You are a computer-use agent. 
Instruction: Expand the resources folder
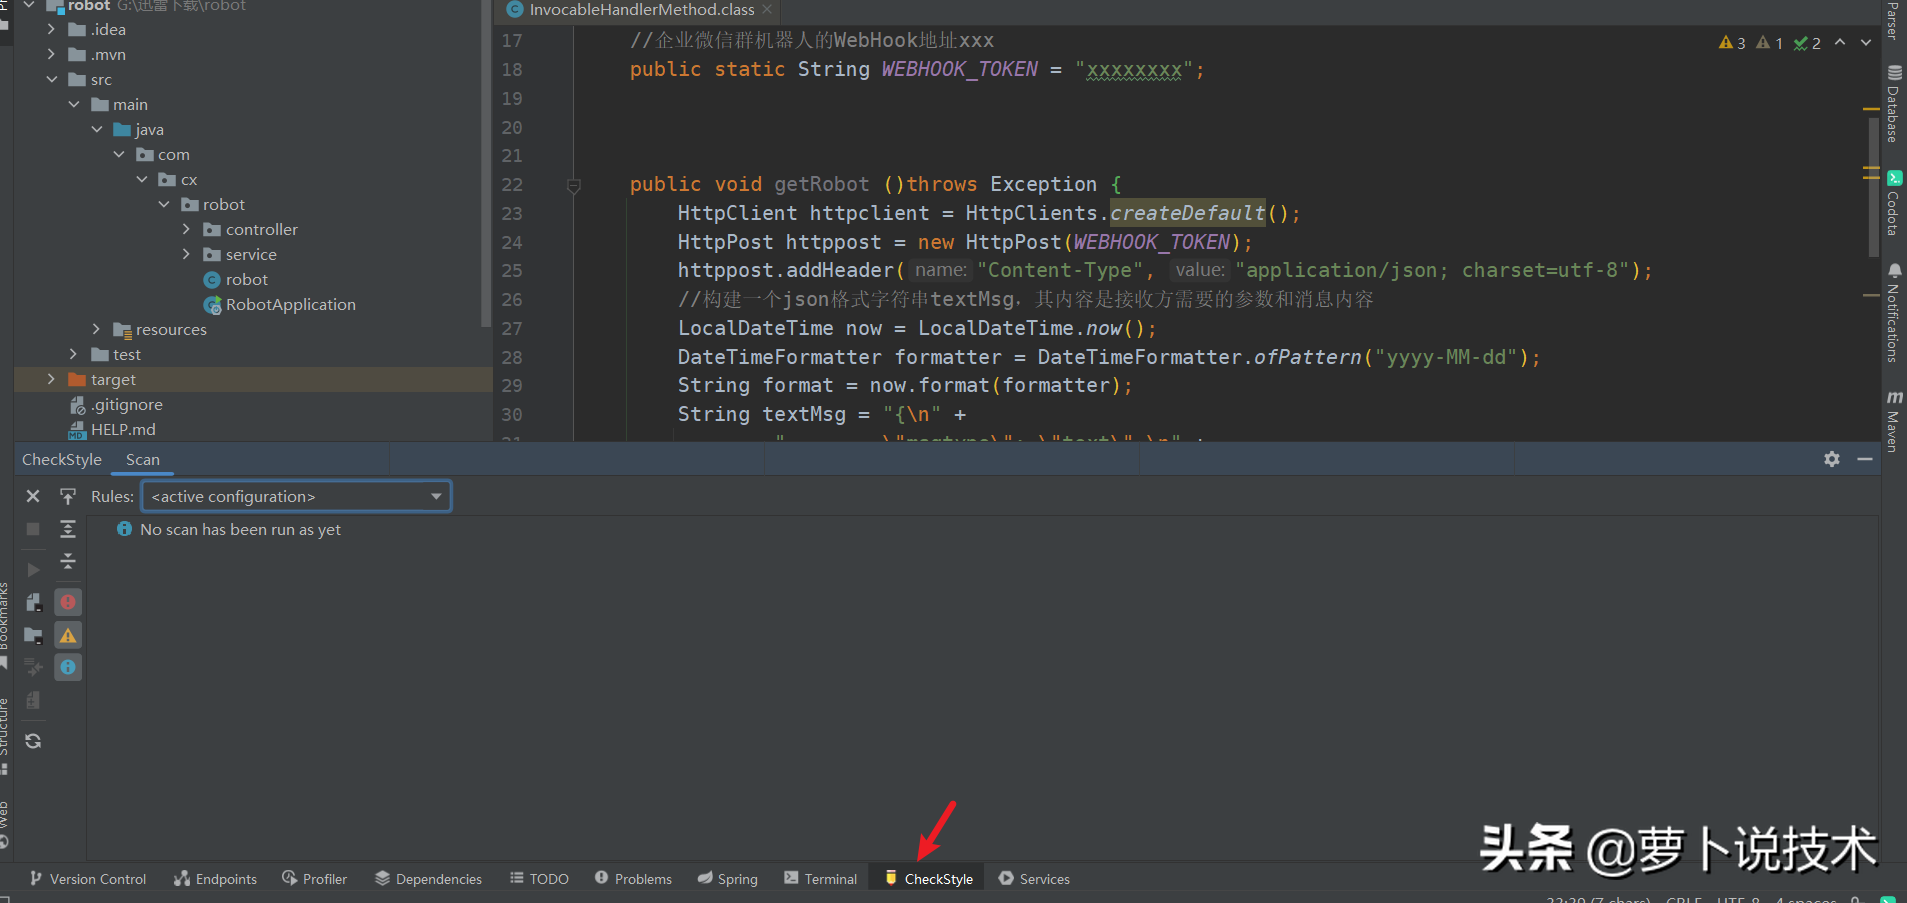click(97, 329)
